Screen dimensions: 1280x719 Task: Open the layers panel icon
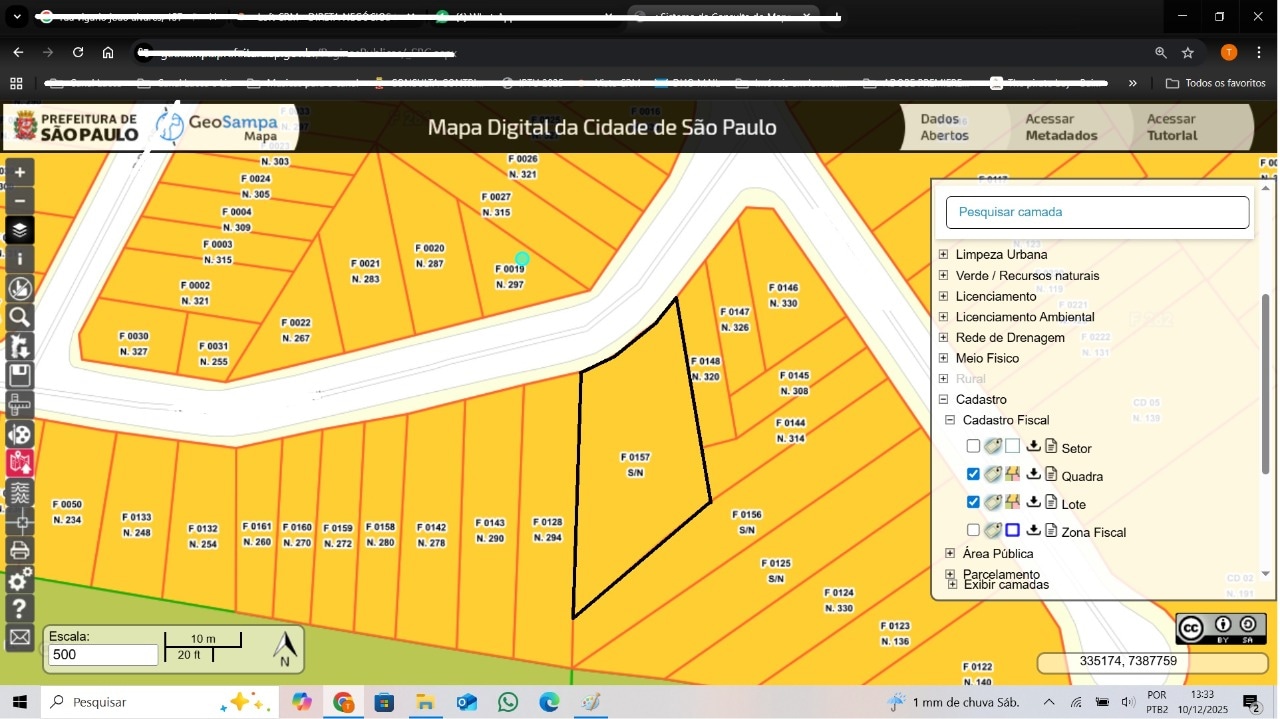tap(20, 230)
